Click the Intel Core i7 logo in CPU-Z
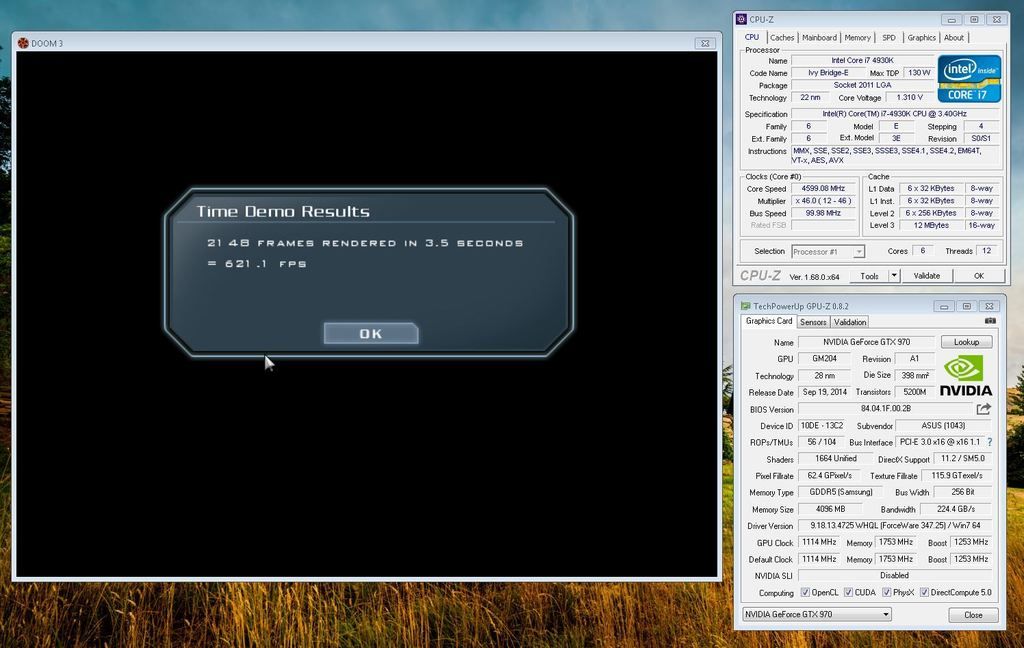This screenshot has width=1024, height=648. click(x=969, y=78)
